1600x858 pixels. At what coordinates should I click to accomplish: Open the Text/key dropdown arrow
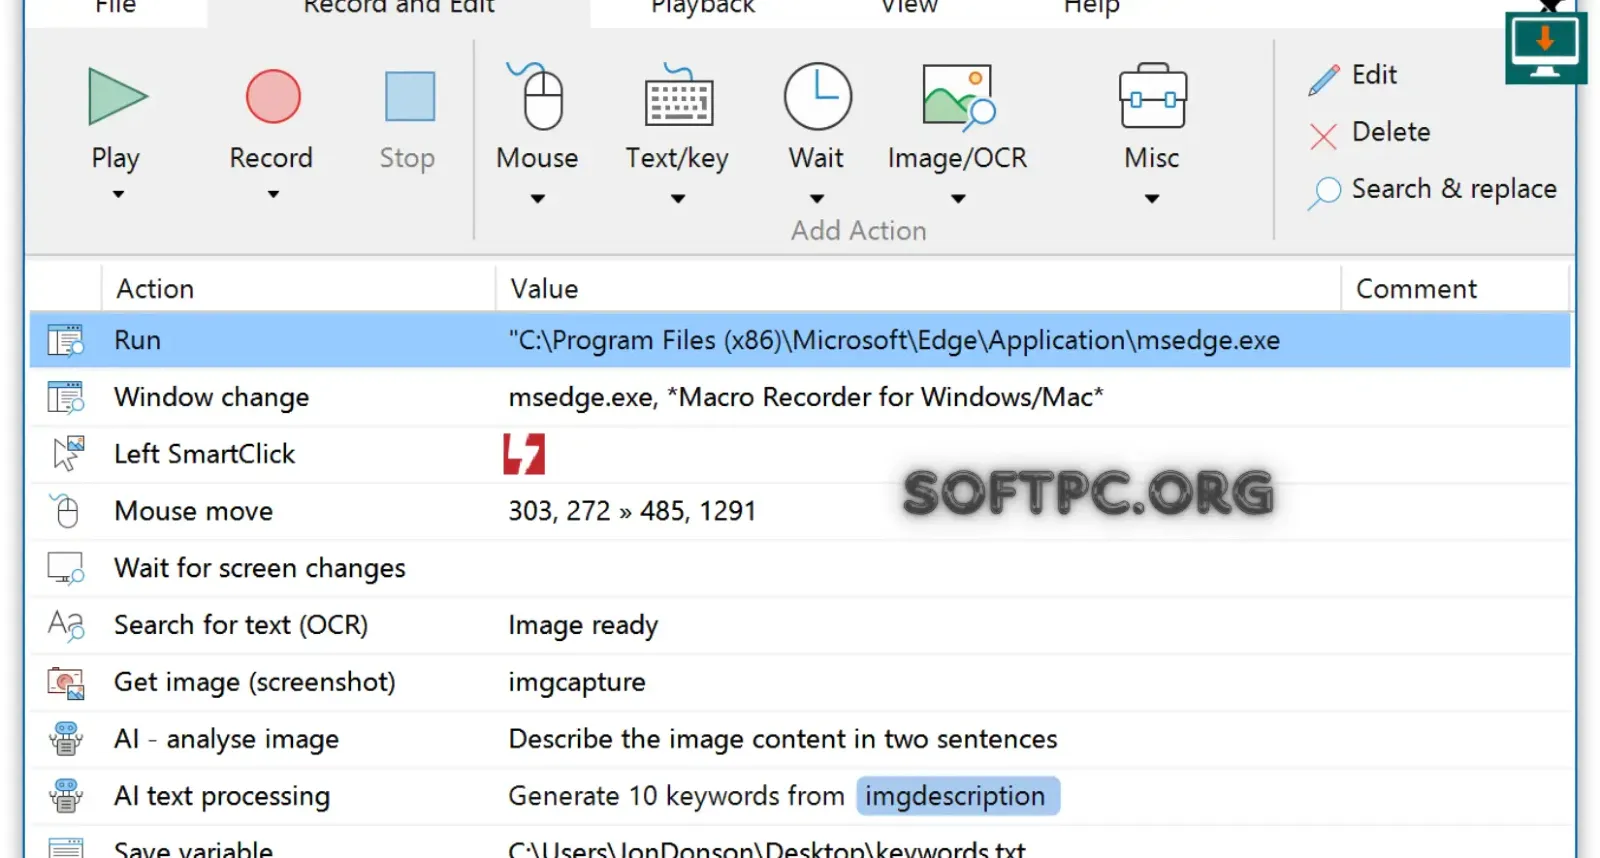[678, 199]
